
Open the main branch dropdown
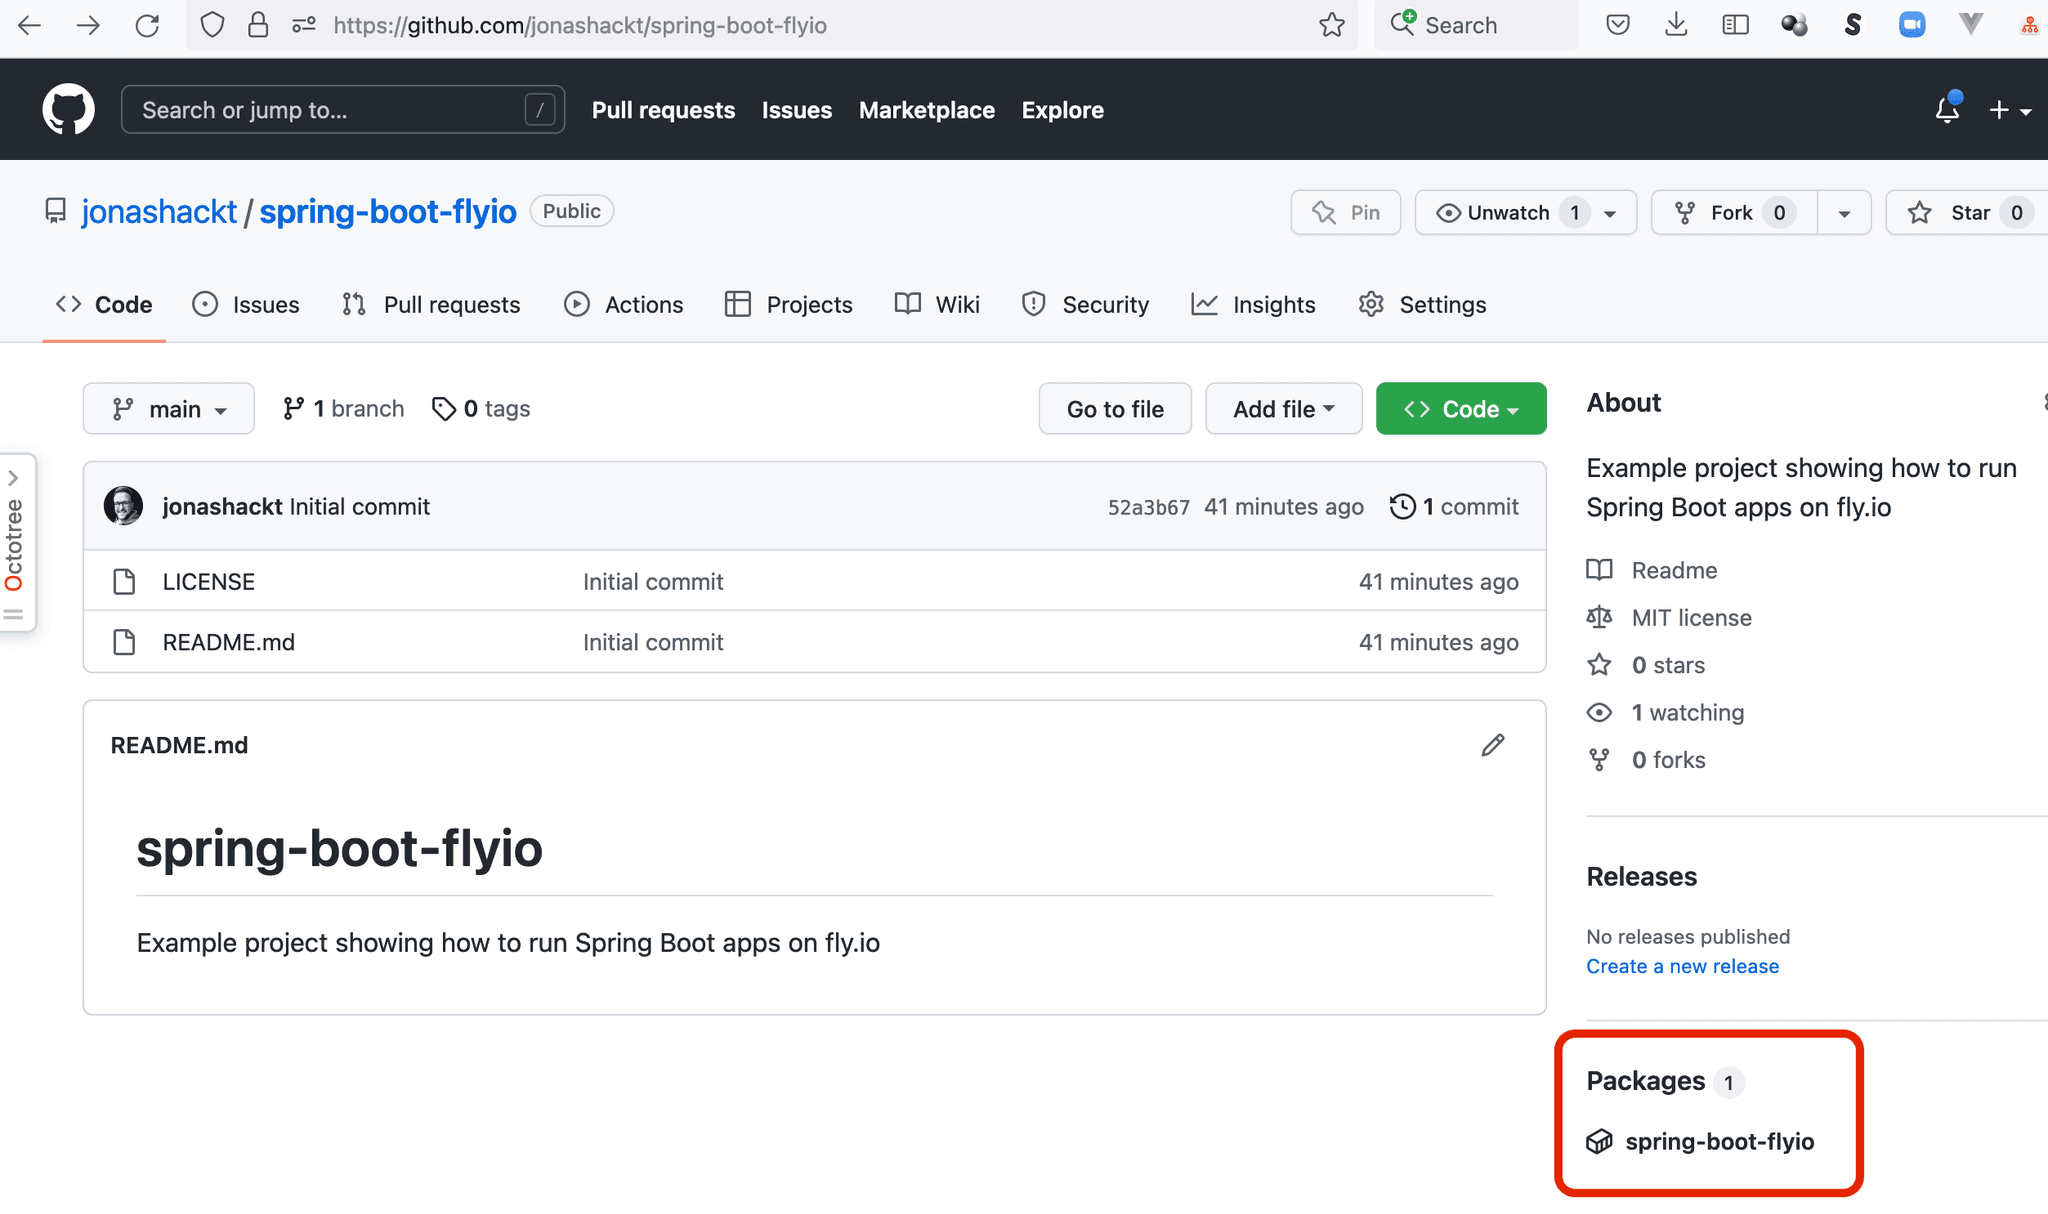[x=168, y=409]
